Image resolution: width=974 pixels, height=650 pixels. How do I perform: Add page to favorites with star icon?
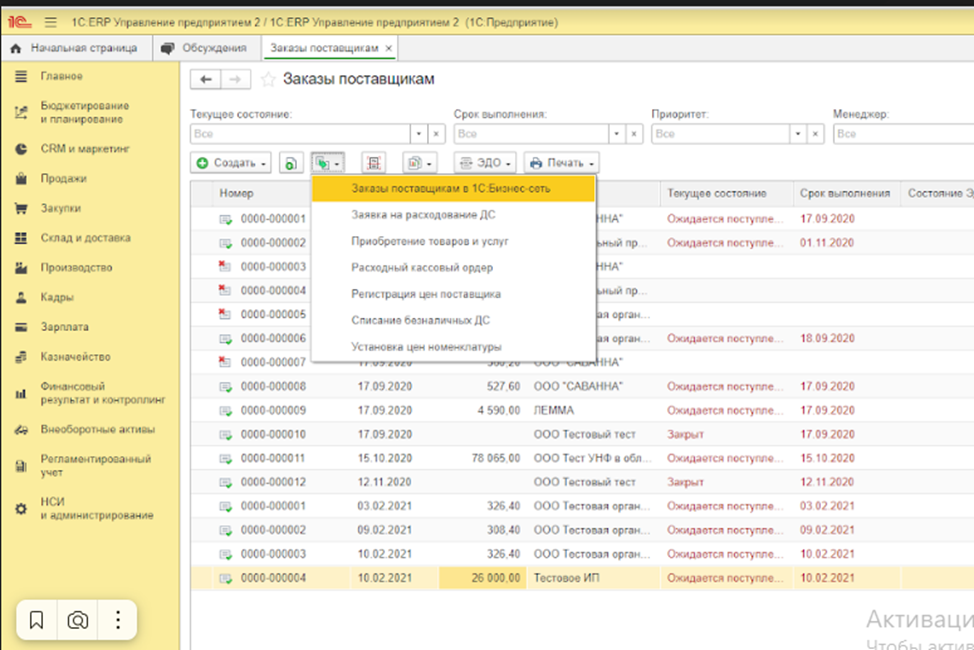(x=268, y=80)
